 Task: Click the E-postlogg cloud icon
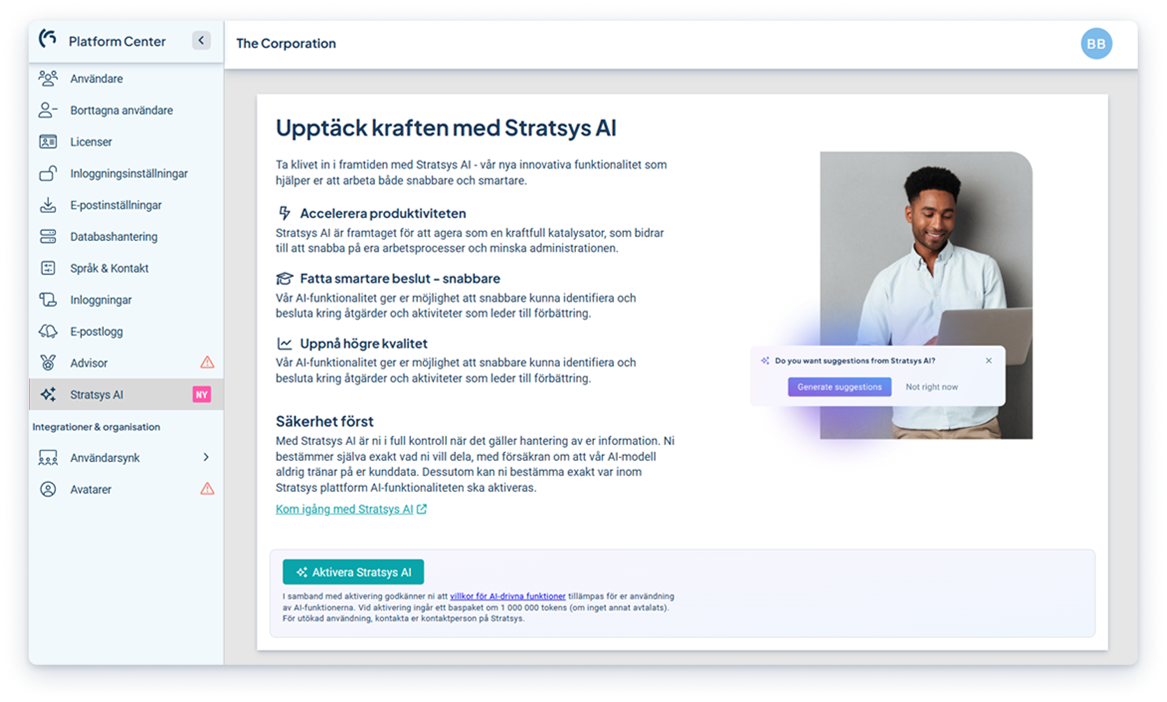pos(47,331)
